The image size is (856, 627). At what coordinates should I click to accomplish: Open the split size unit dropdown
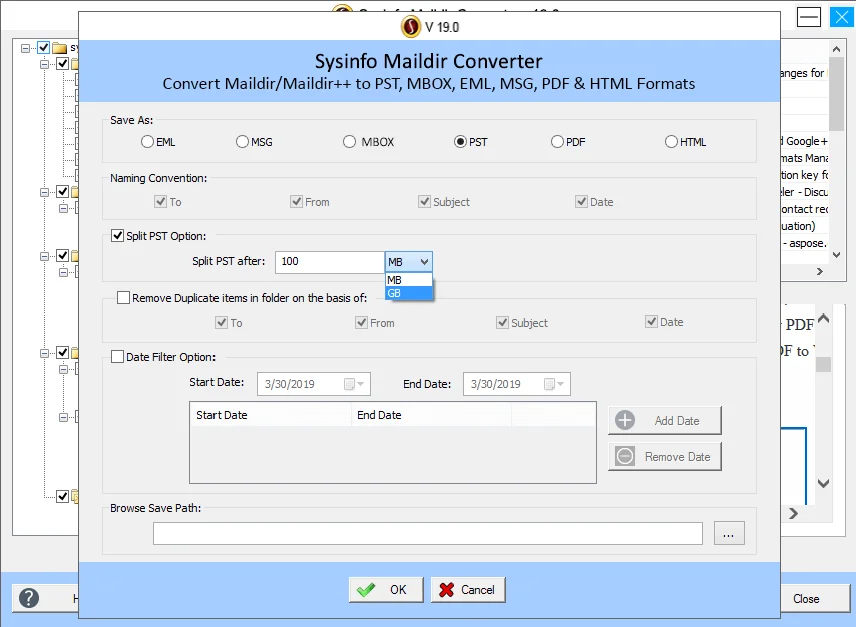pos(424,262)
